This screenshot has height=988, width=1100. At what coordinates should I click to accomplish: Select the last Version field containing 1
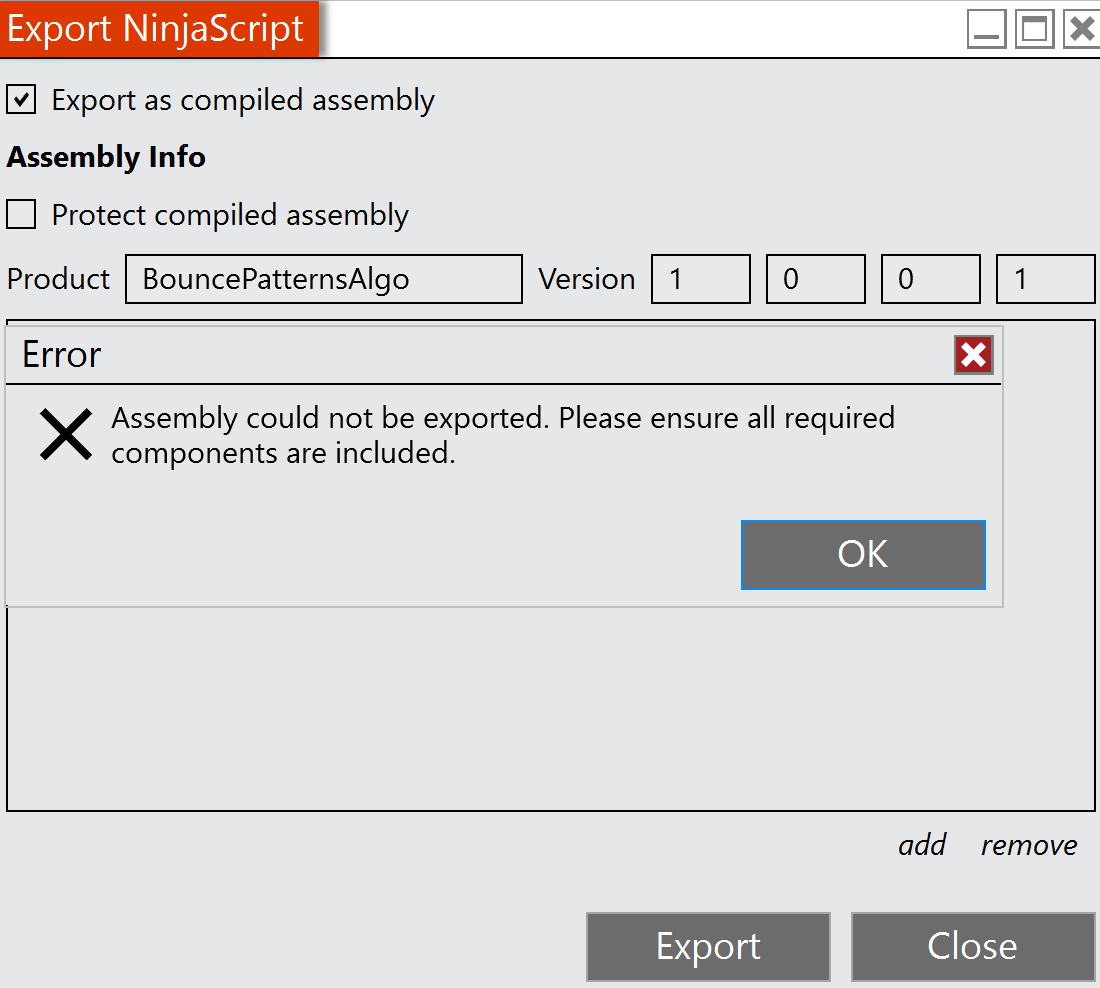click(1046, 279)
